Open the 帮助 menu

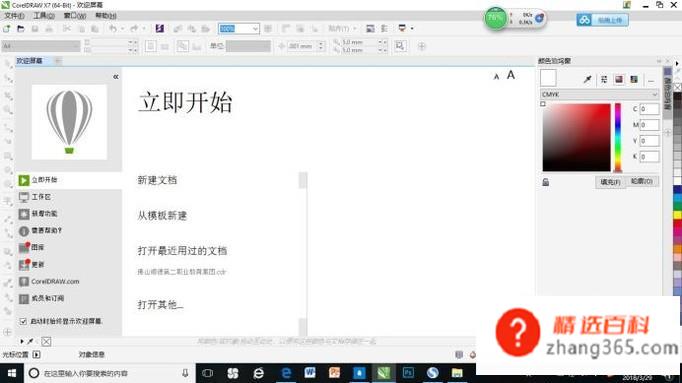106,16
